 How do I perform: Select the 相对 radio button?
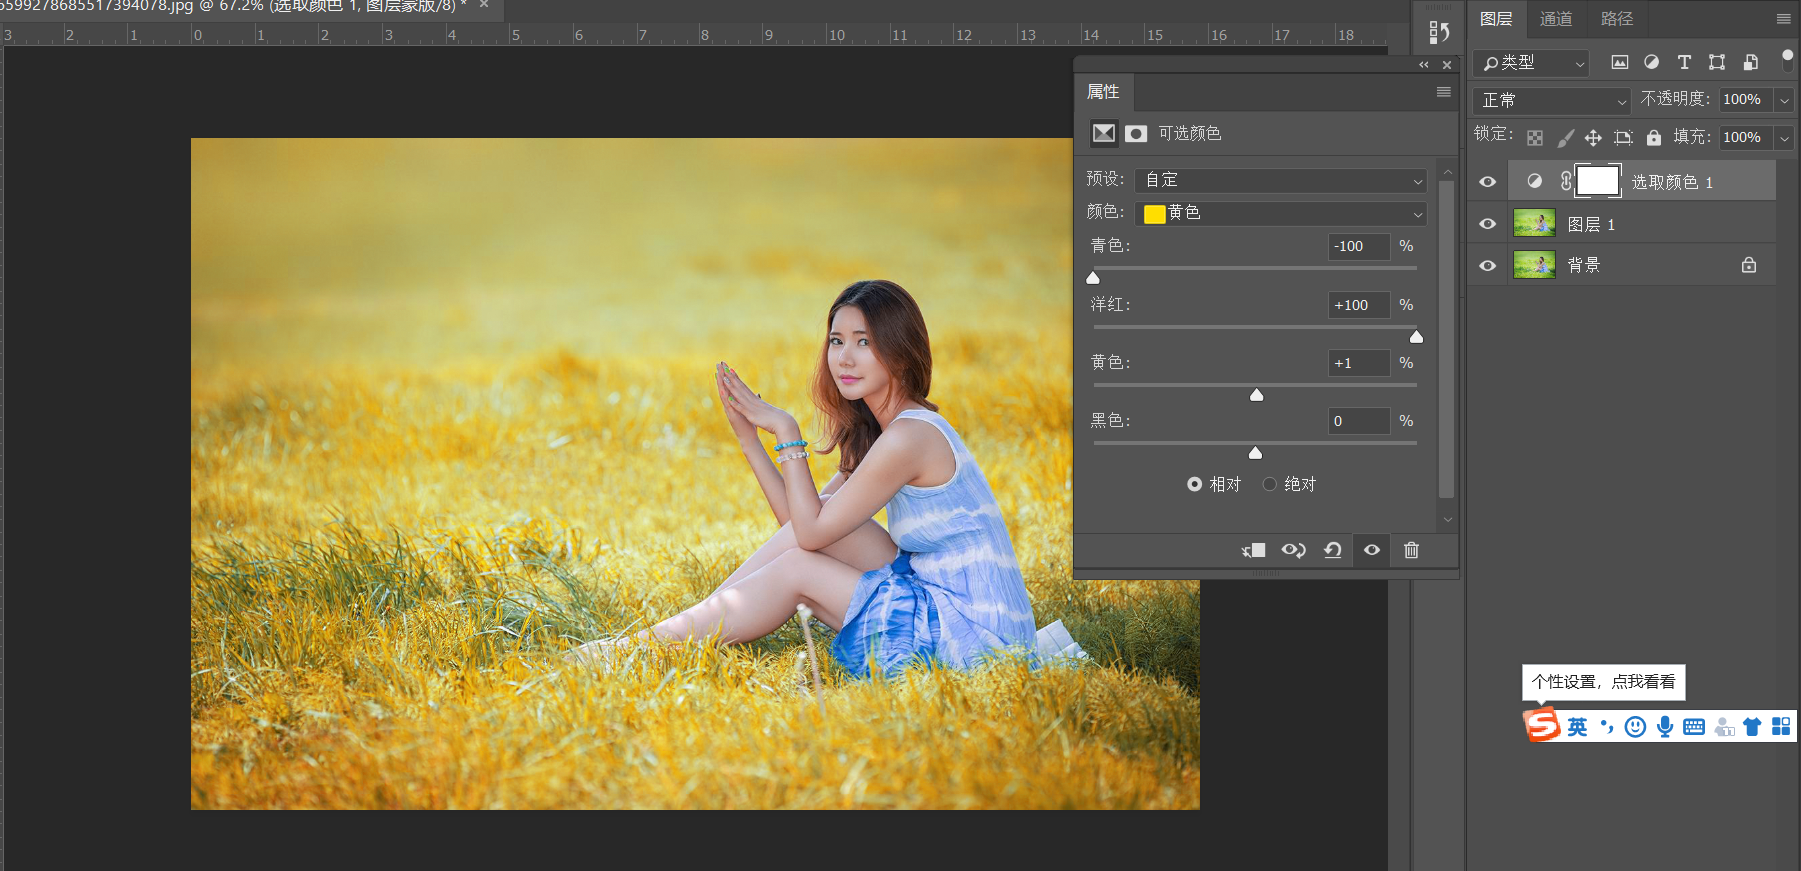1194,484
